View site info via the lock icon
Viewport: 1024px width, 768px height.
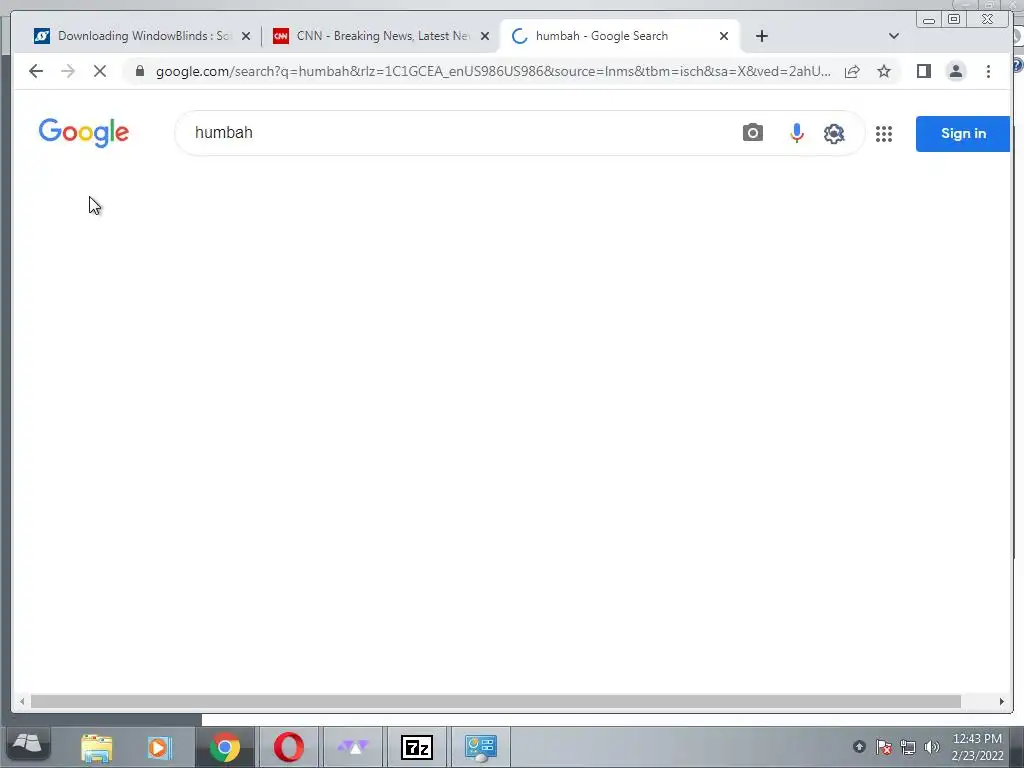[139, 71]
